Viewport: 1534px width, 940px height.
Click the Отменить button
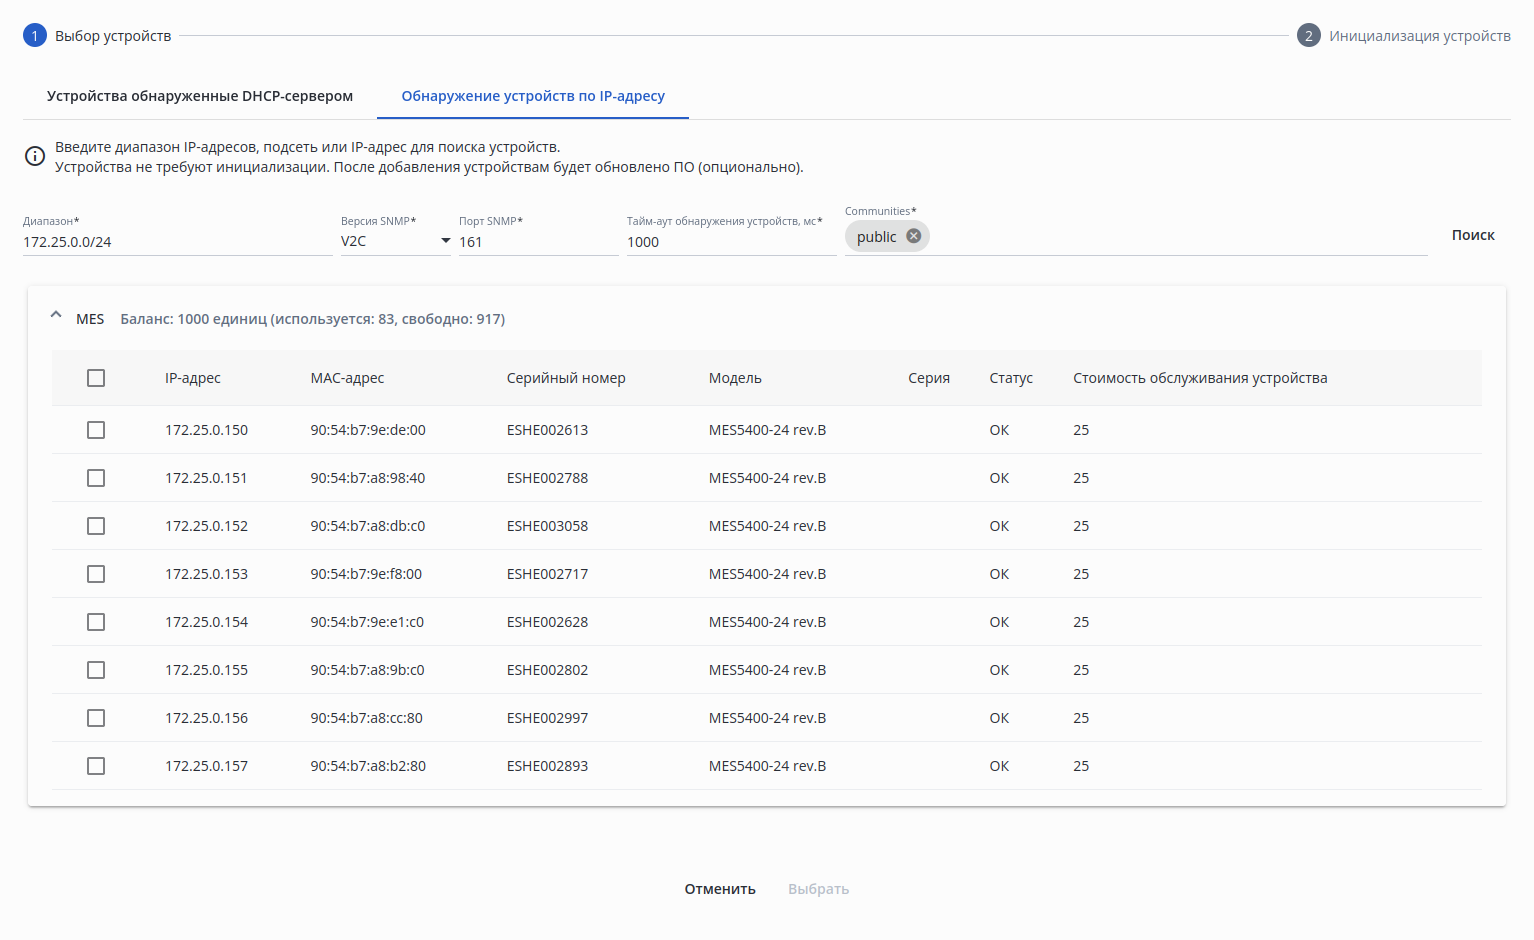tap(720, 889)
